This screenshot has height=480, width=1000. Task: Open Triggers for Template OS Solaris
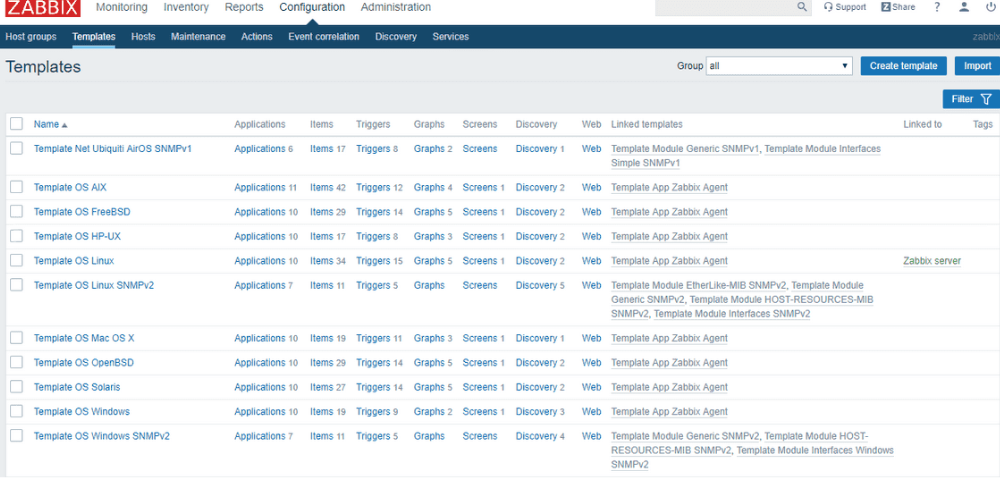click(373, 387)
